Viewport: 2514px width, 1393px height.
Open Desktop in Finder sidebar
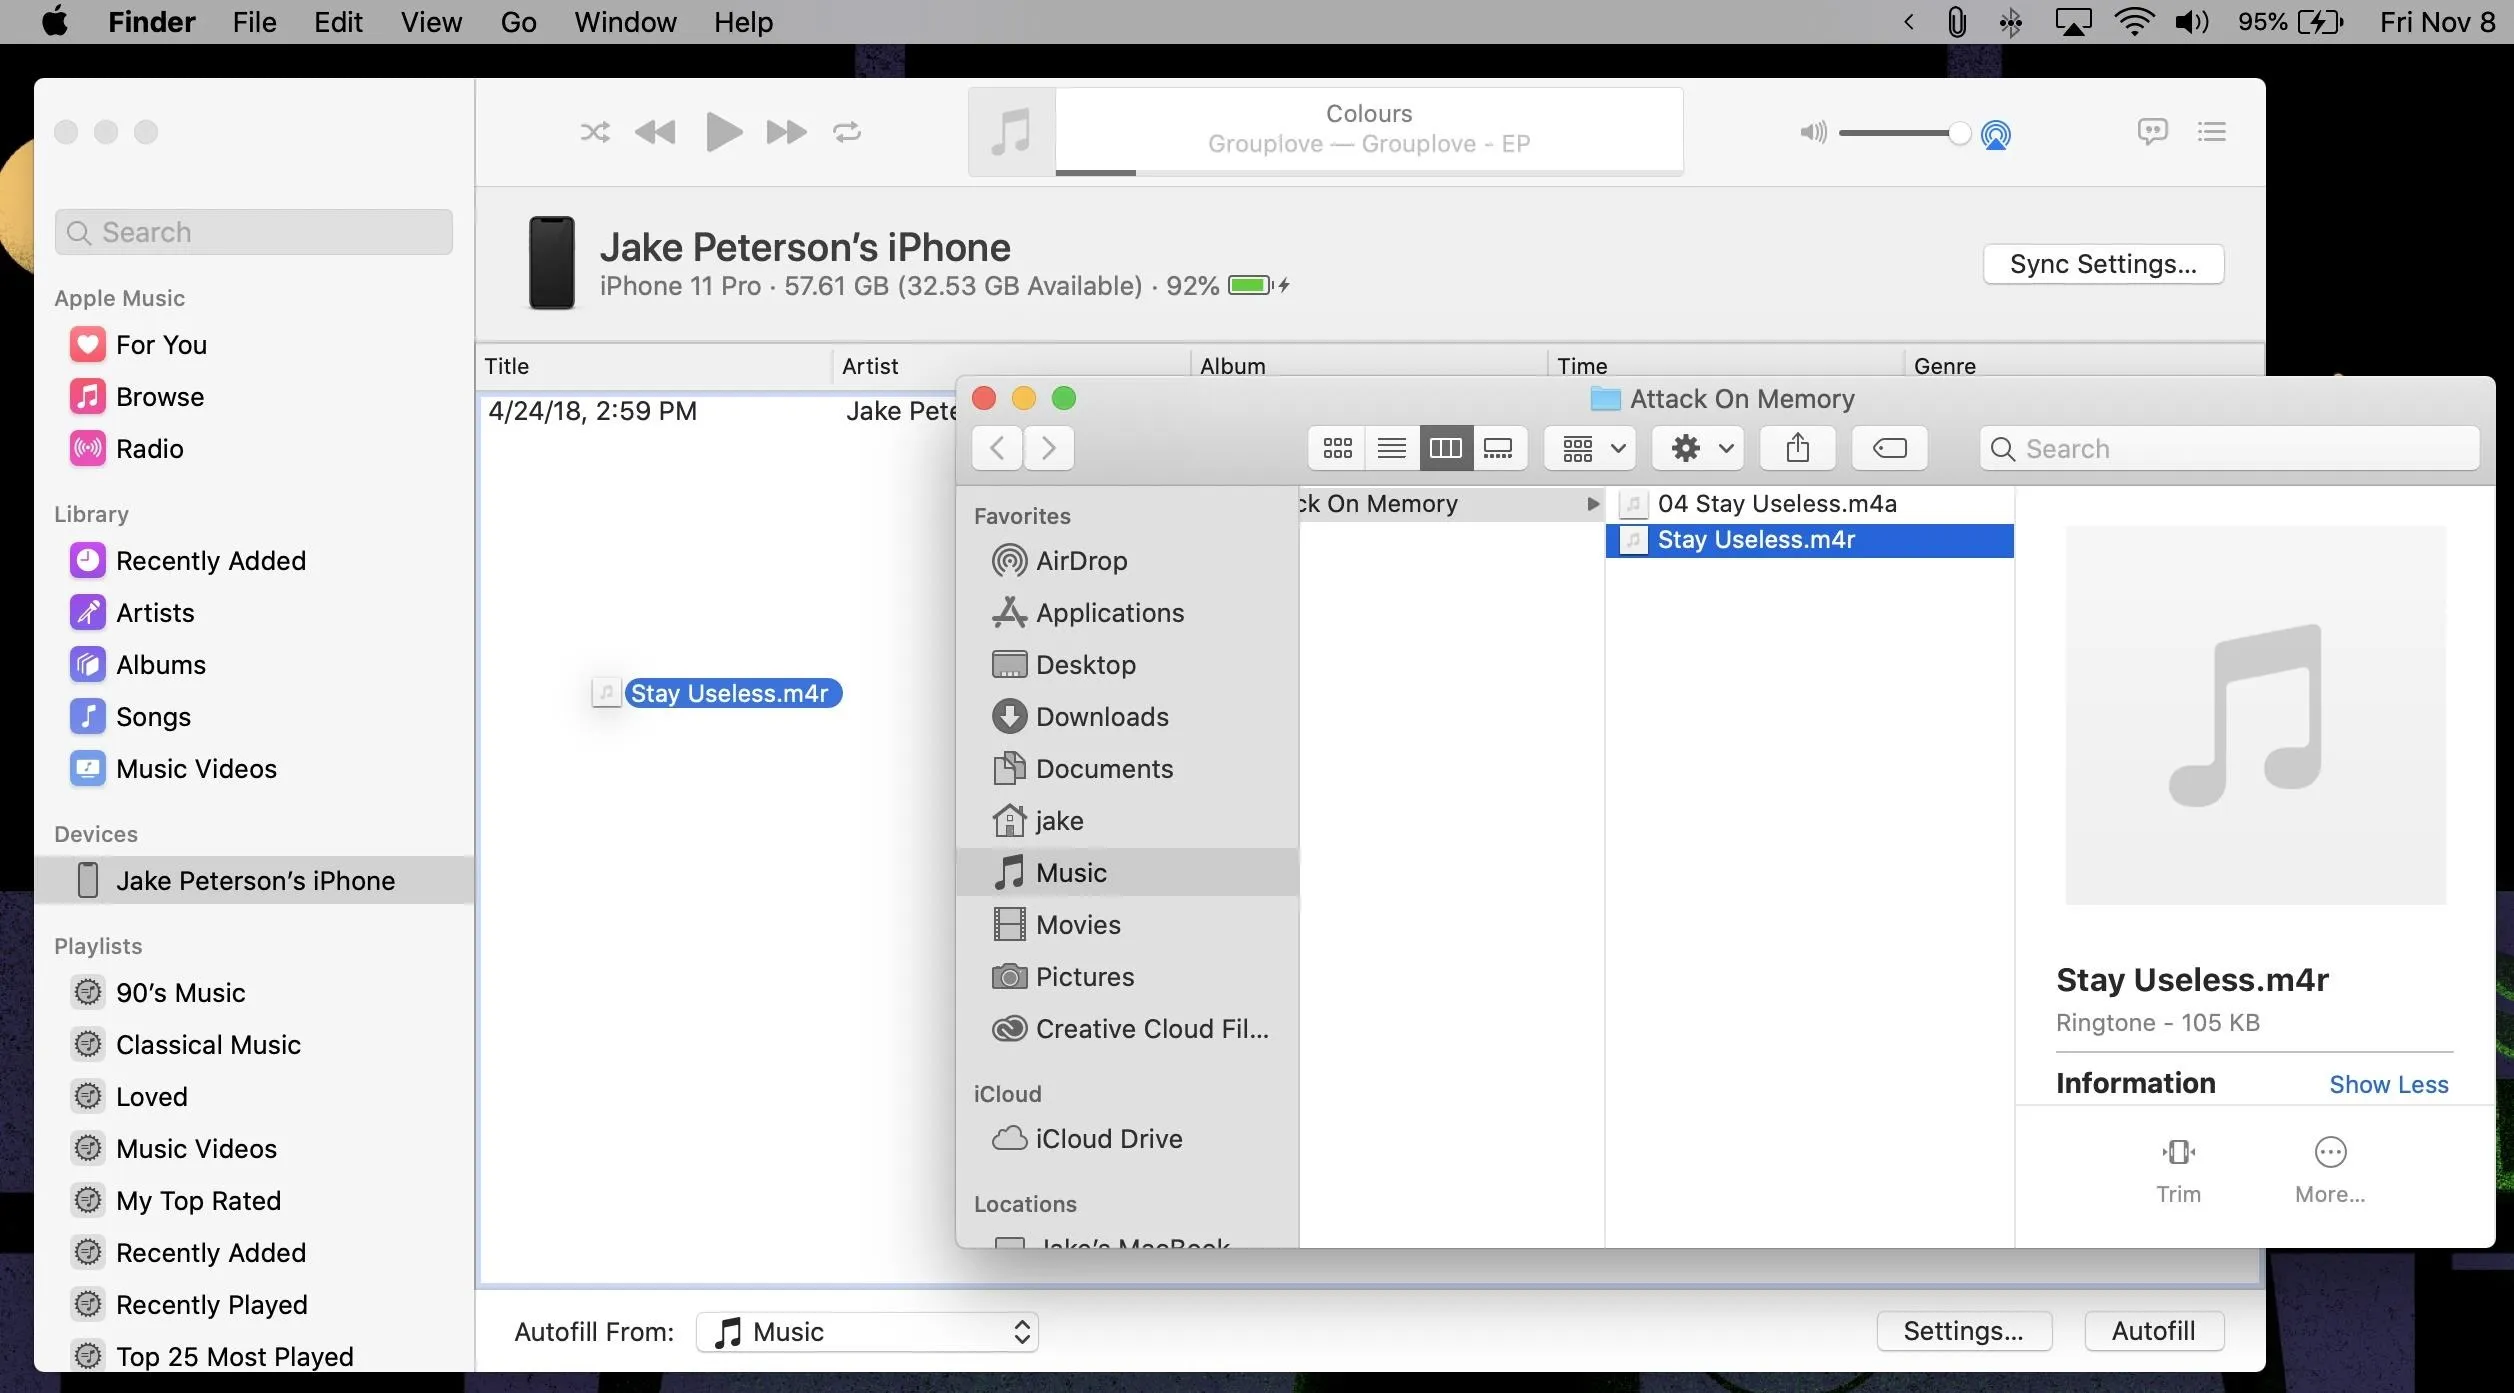(1064, 665)
